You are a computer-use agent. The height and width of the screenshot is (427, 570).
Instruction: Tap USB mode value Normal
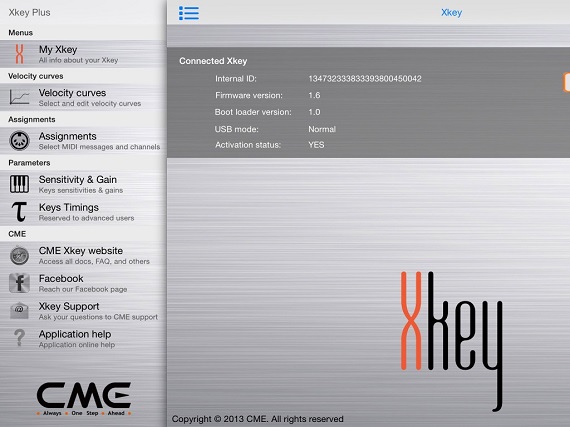click(x=322, y=129)
